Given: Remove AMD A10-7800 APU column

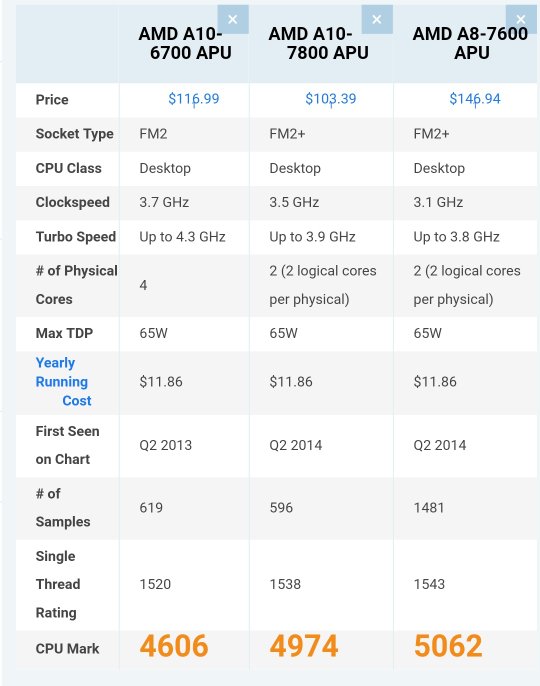Looking at the screenshot, I should pyautogui.click(x=377, y=19).
